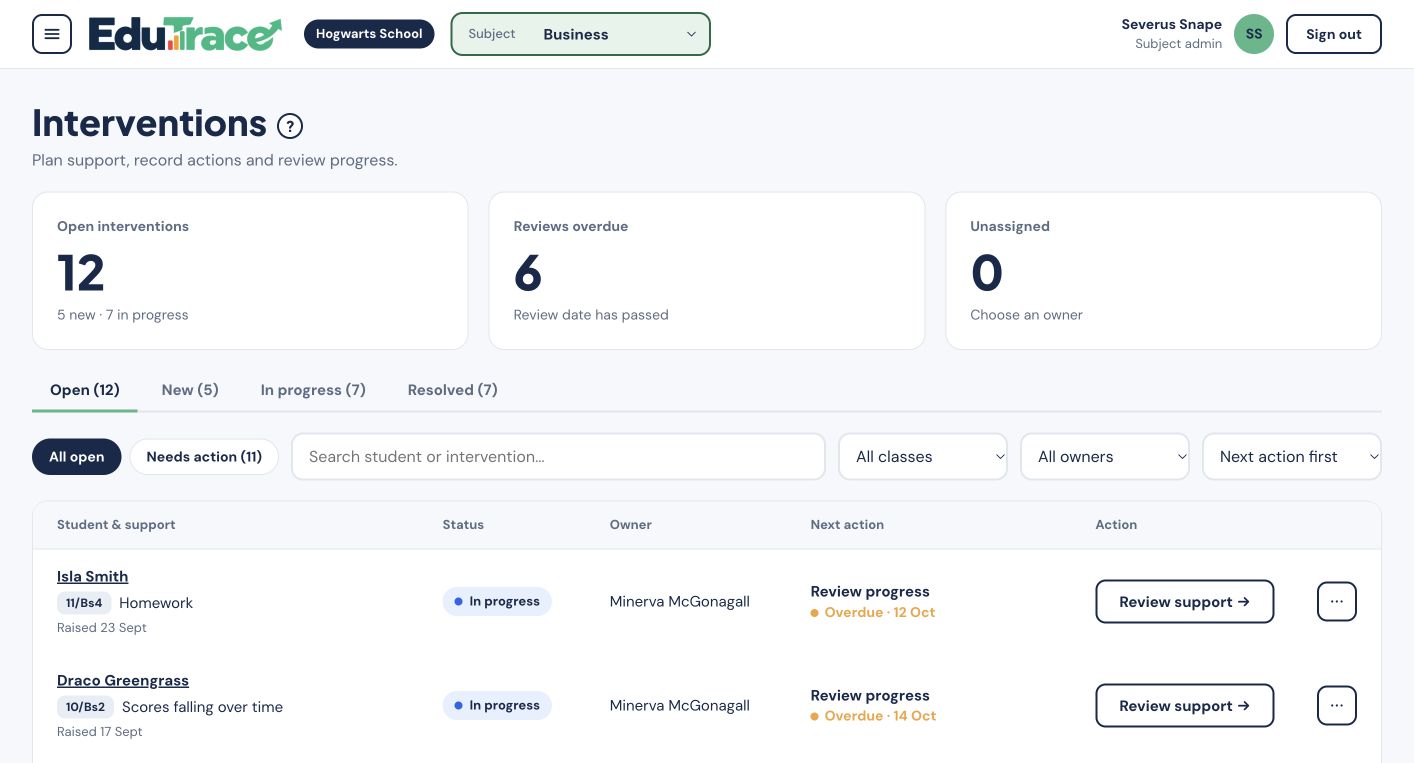Switch to the In progress (7) tab

pyautogui.click(x=313, y=390)
